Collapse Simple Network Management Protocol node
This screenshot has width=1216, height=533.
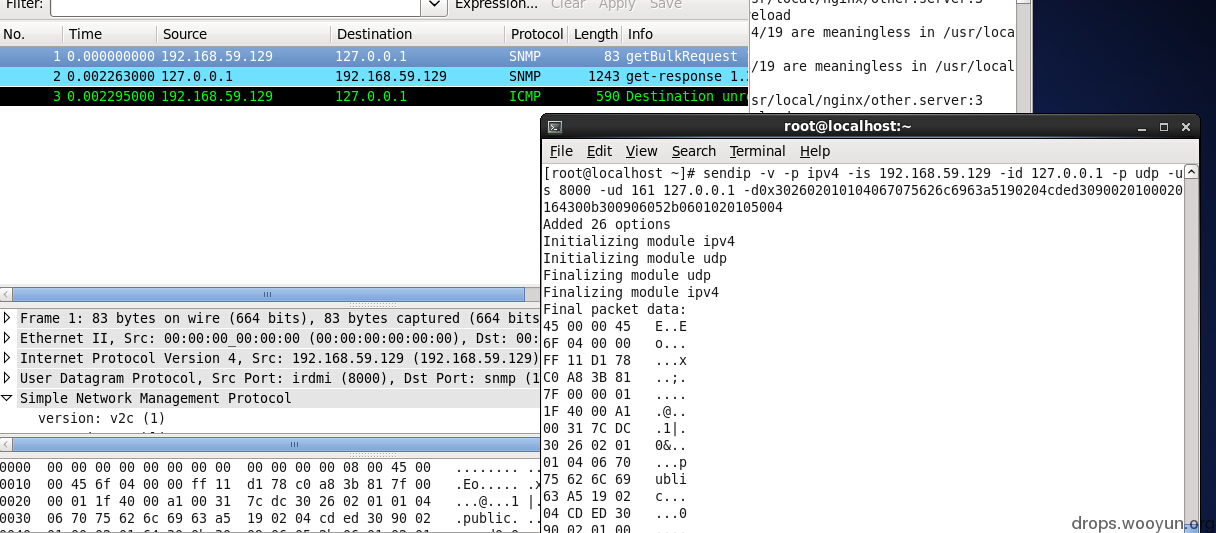coord(9,398)
